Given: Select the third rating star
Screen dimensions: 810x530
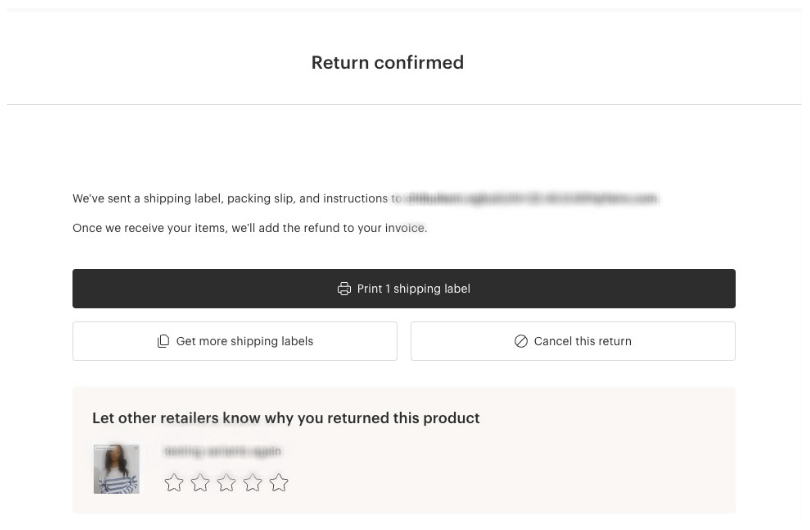Looking at the screenshot, I should tap(226, 483).
